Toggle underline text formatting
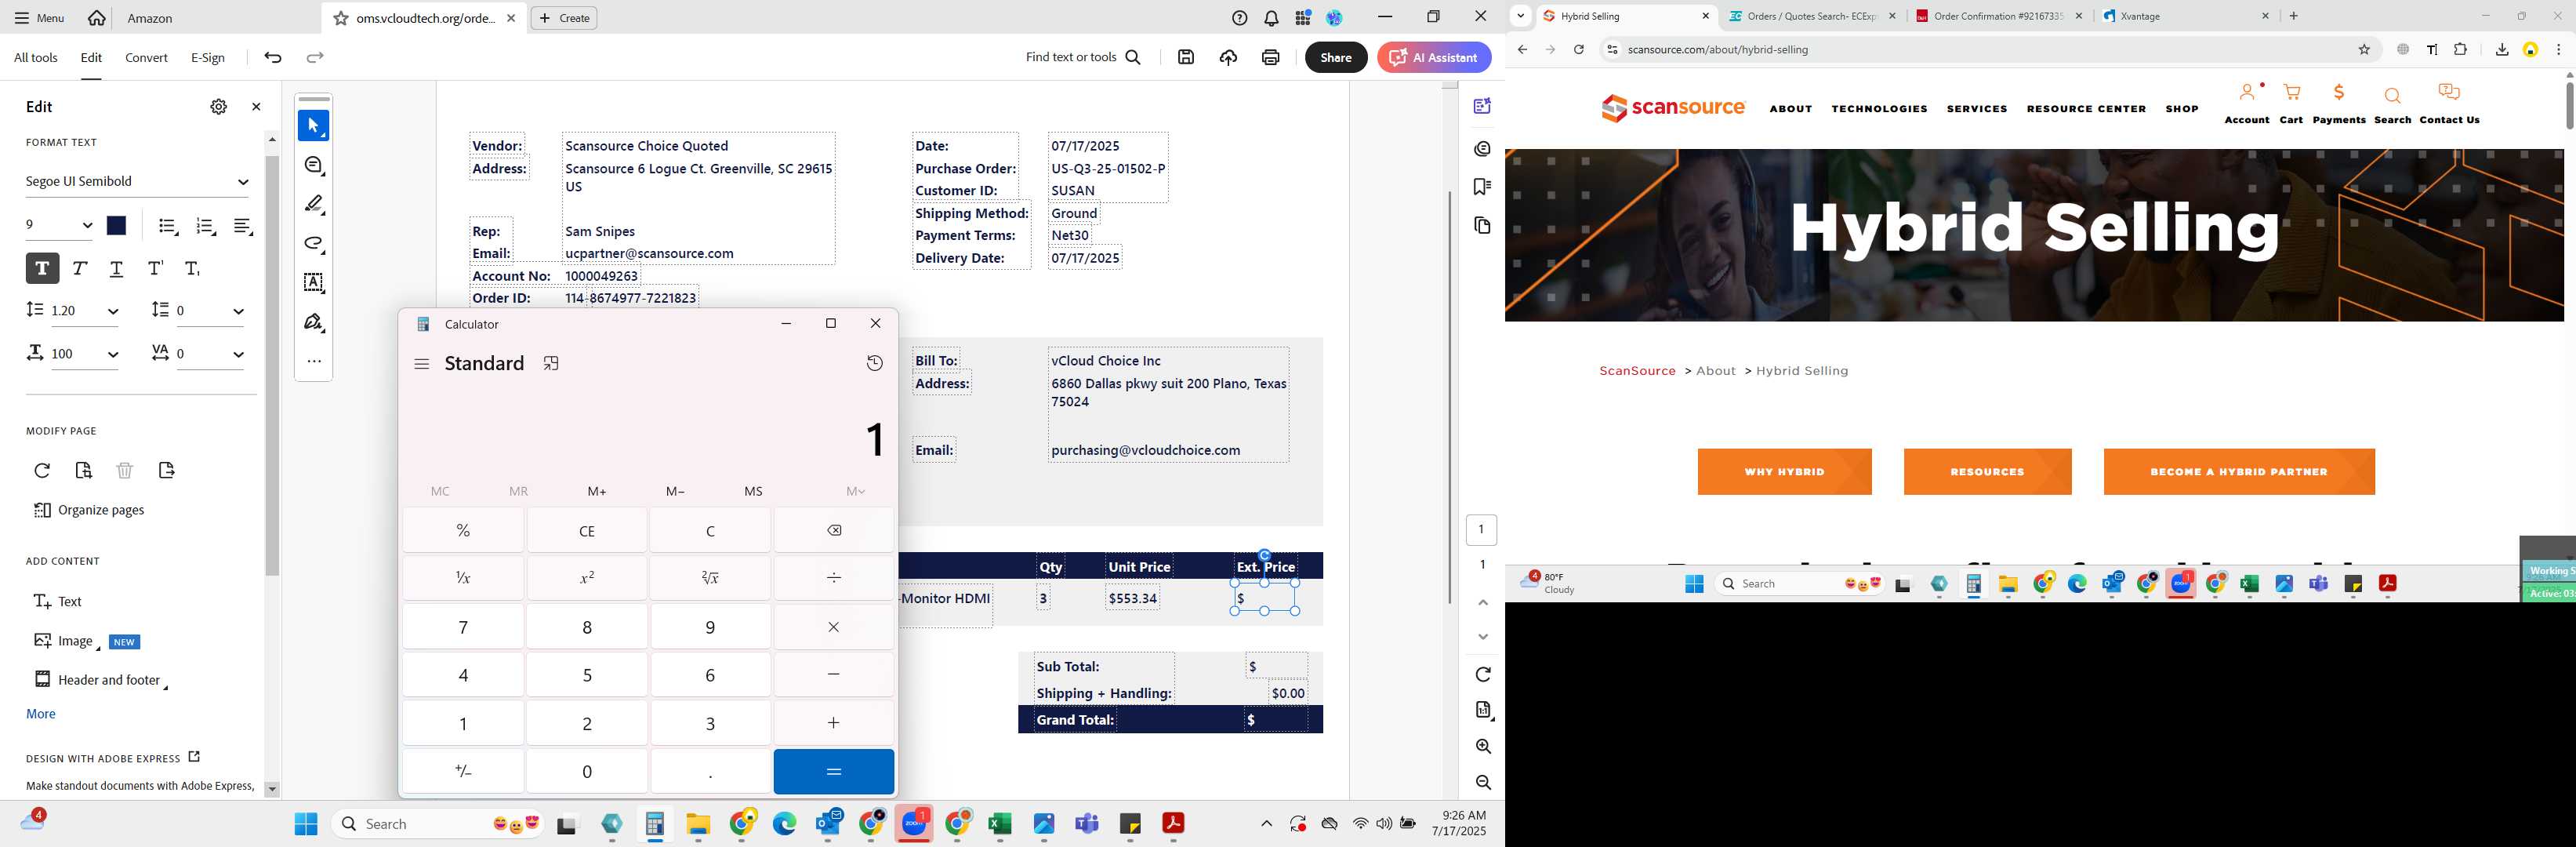 pyautogui.click(x=117, y=268)
